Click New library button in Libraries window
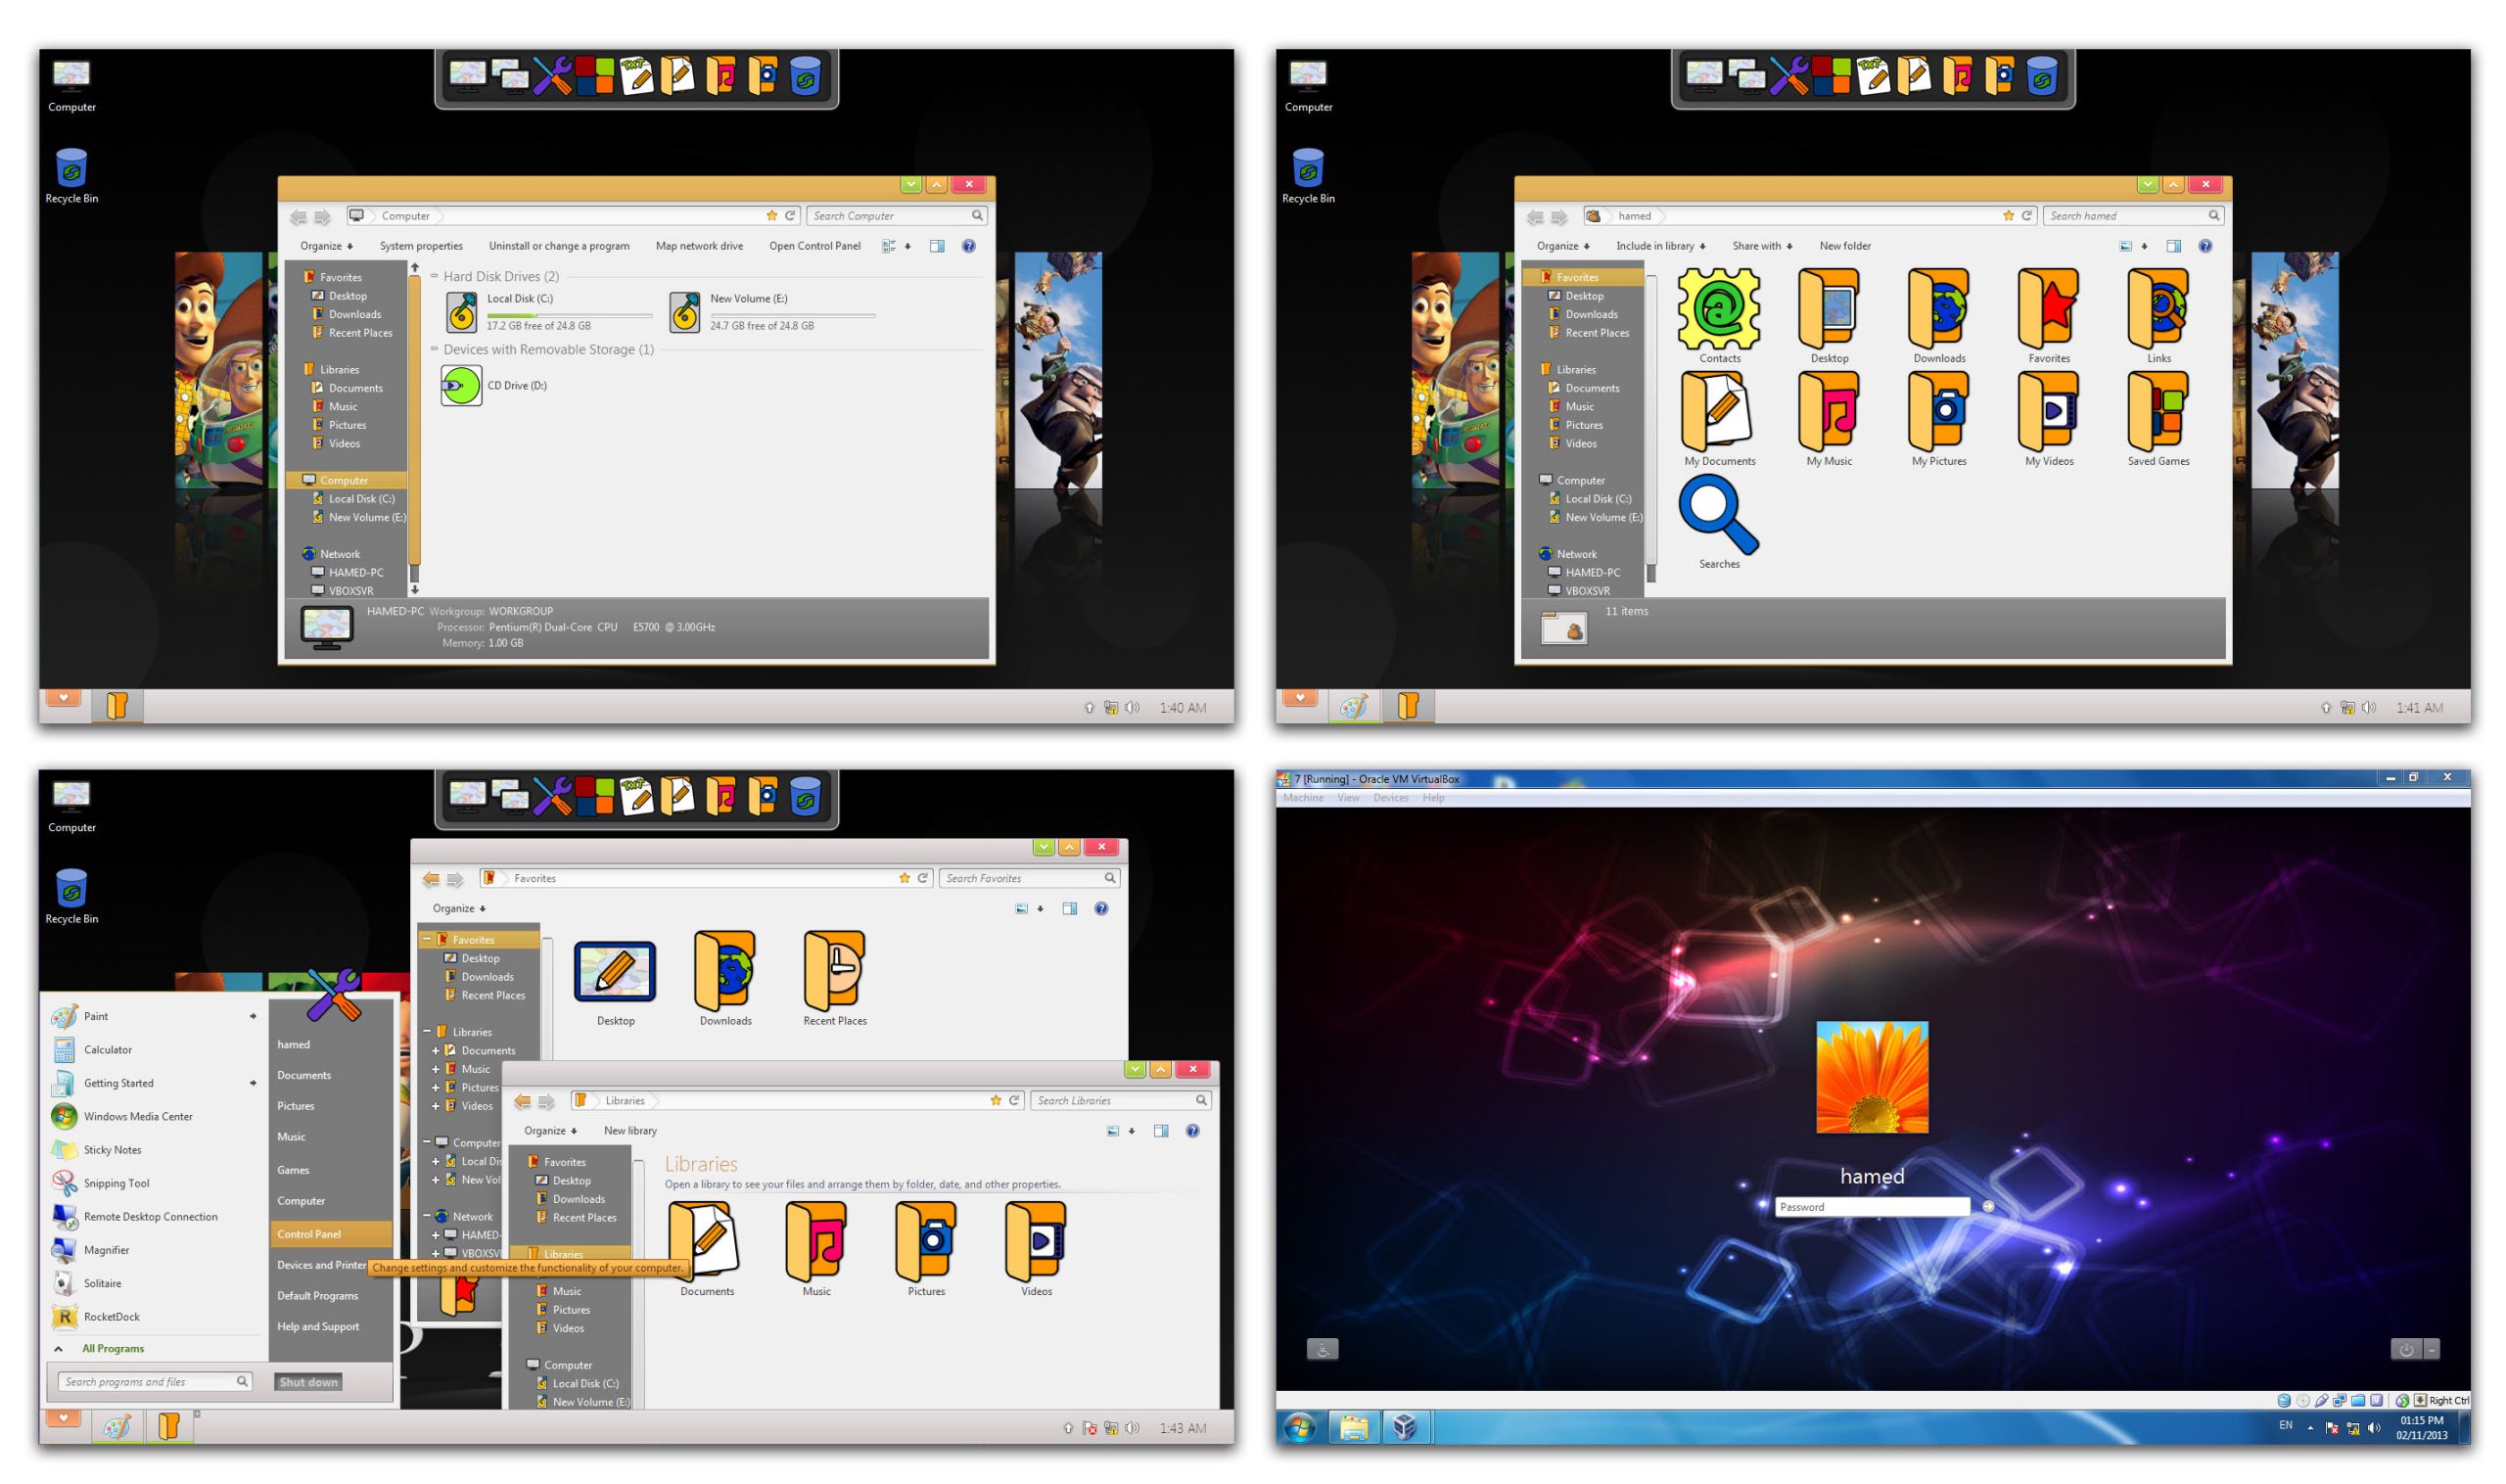This screenshot has height=1484, width=2506. [x=630, y=1131]
